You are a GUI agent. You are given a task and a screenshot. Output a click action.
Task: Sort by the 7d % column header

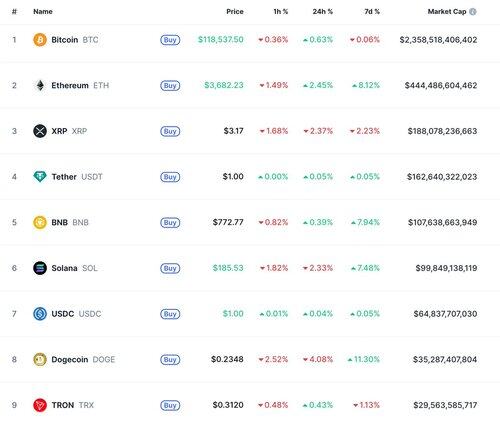(372, 12)
